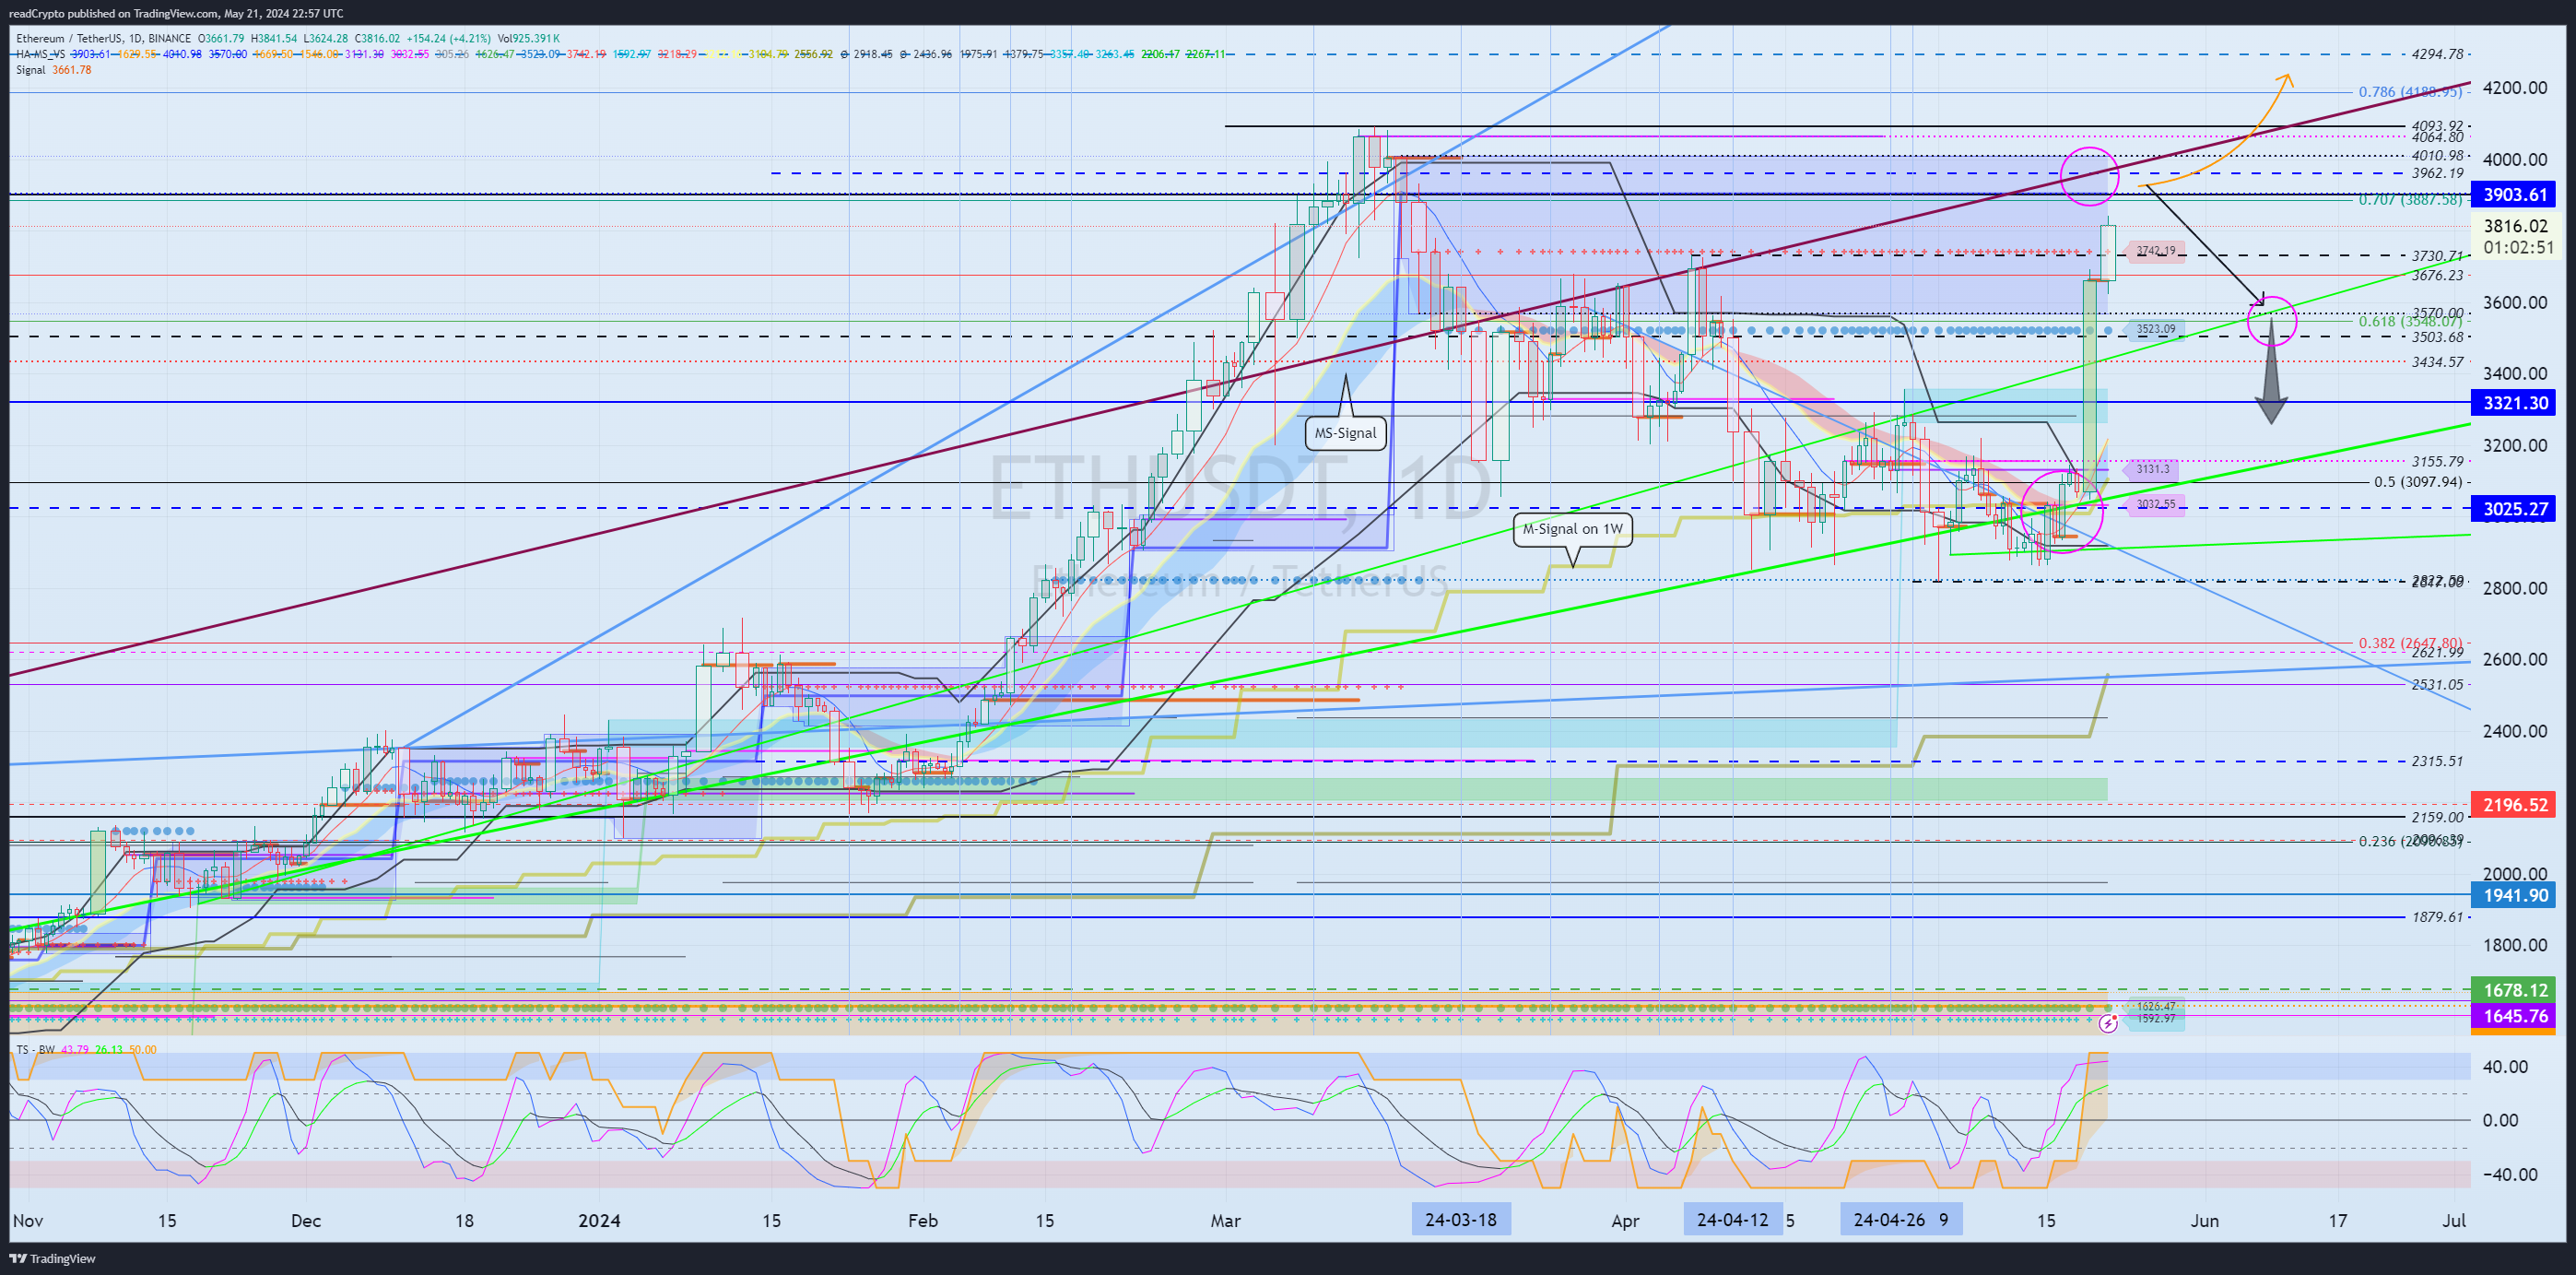Click the Dec label on time axis

coord(306,1220)
